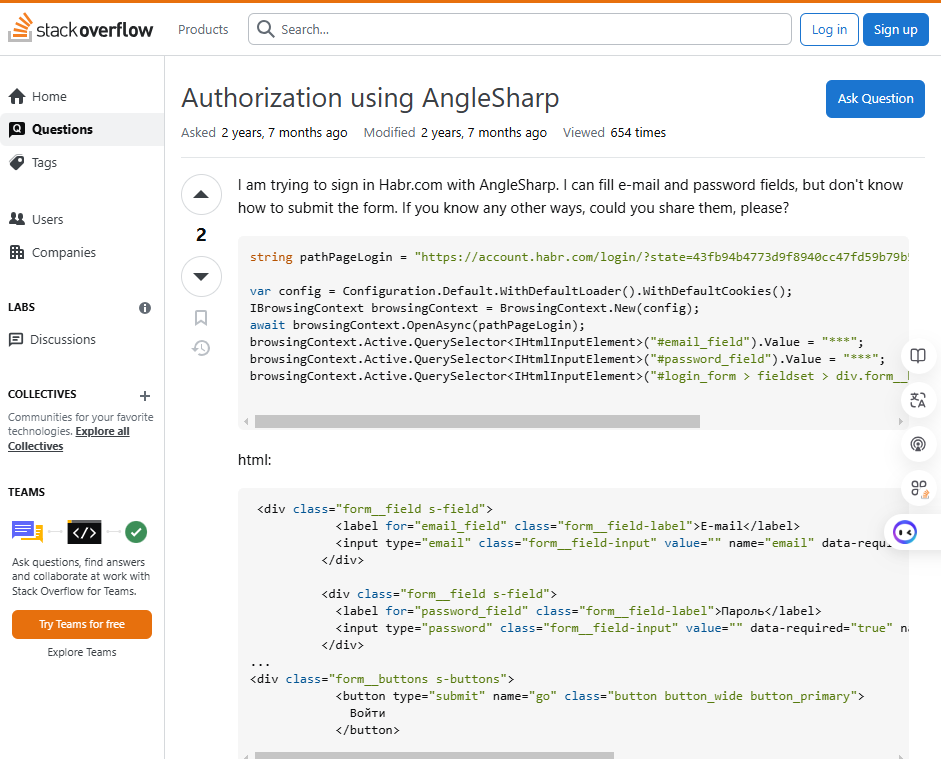Screen dimensions: 941x759
Task: Click the LABS section heading
Action: [x=22, y=307]
